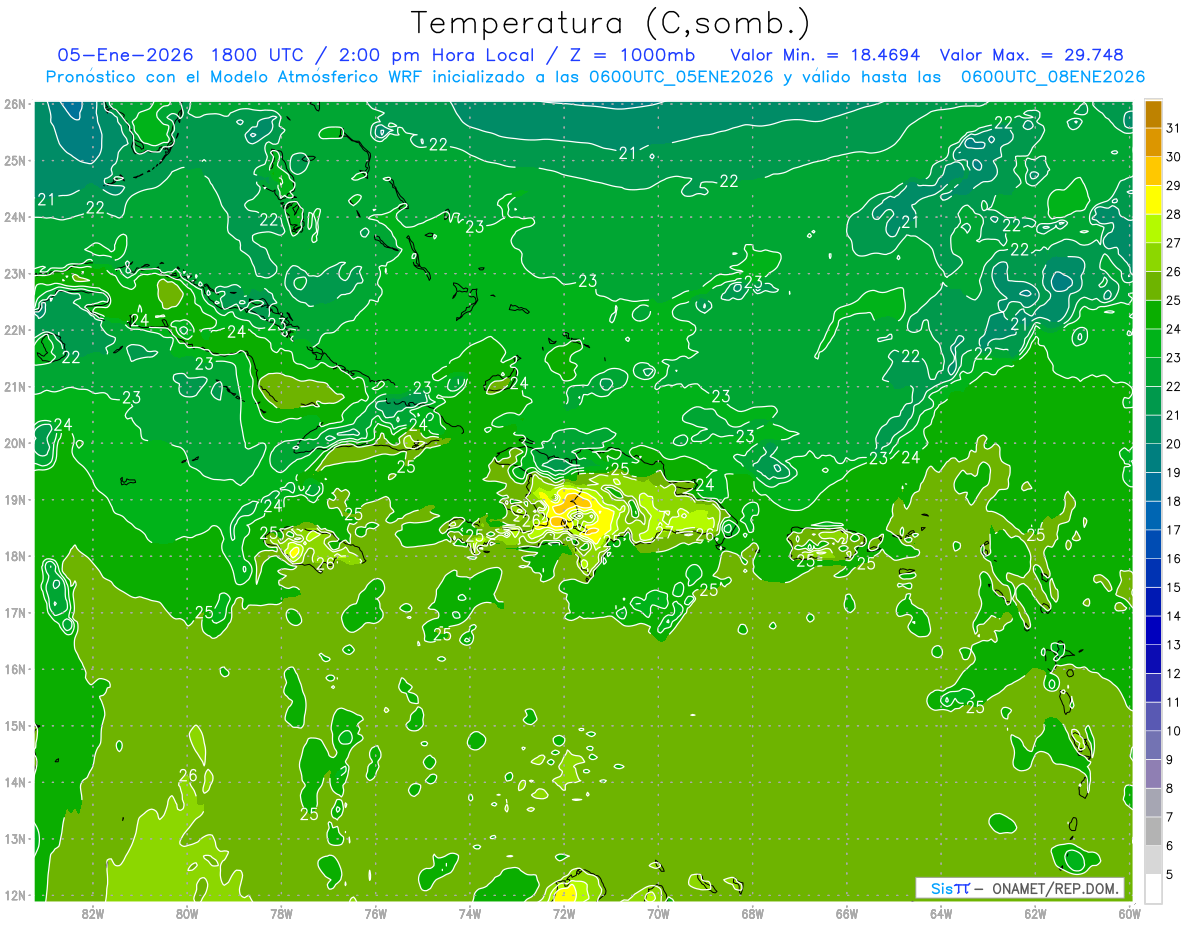The image size is (1200, 927).
Task: Select the yellow swatch between 28 and 29
Action: (x=1153, y=200)
